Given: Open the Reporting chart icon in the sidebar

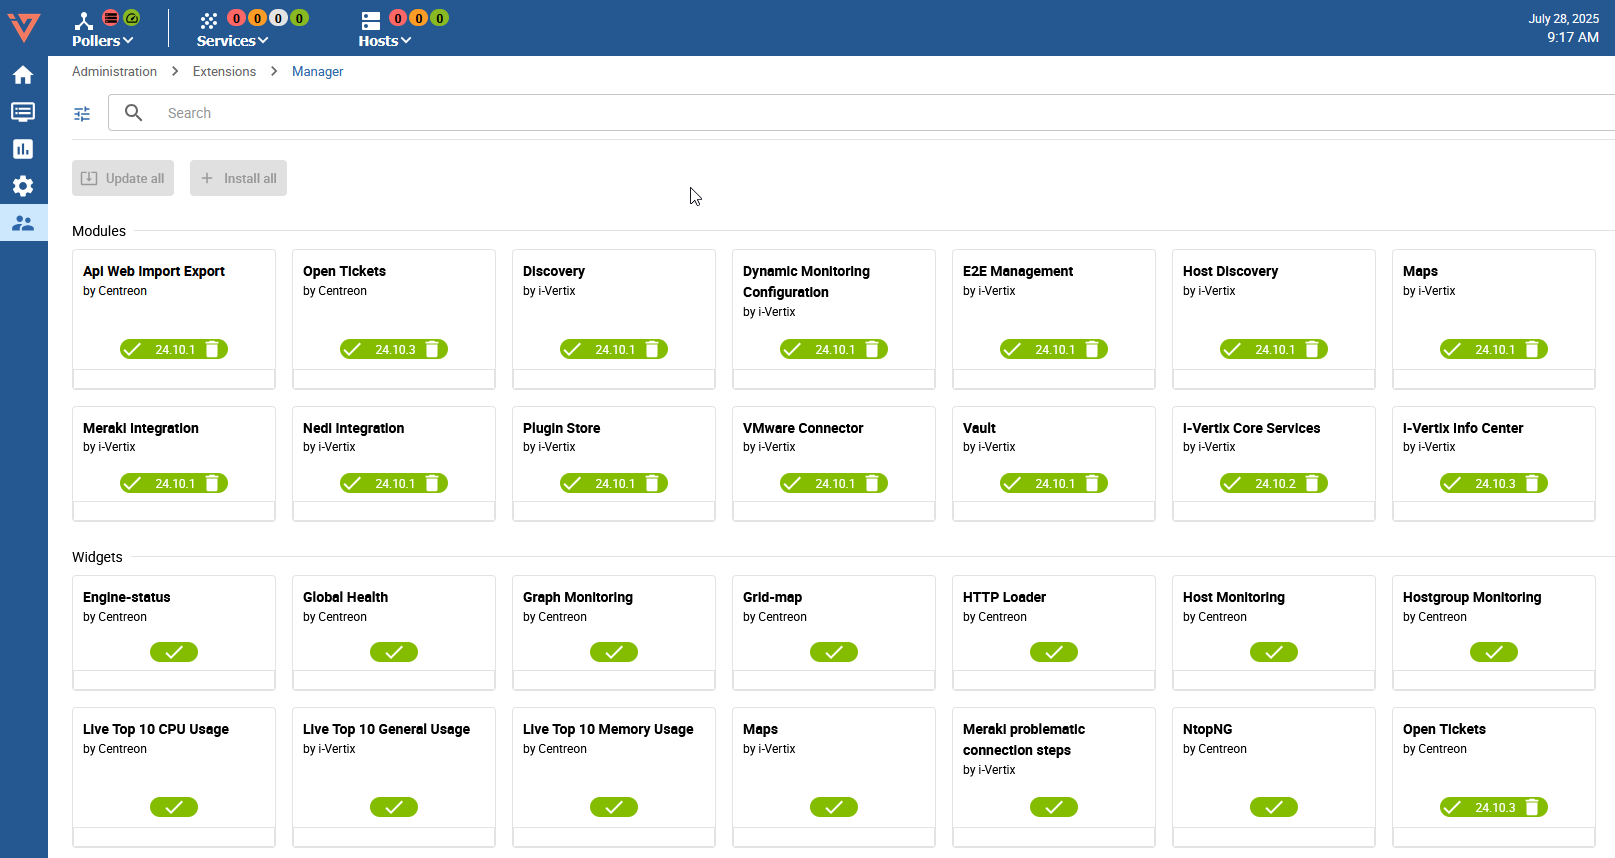Looking at the screenshot, I should tap(23, 149).
